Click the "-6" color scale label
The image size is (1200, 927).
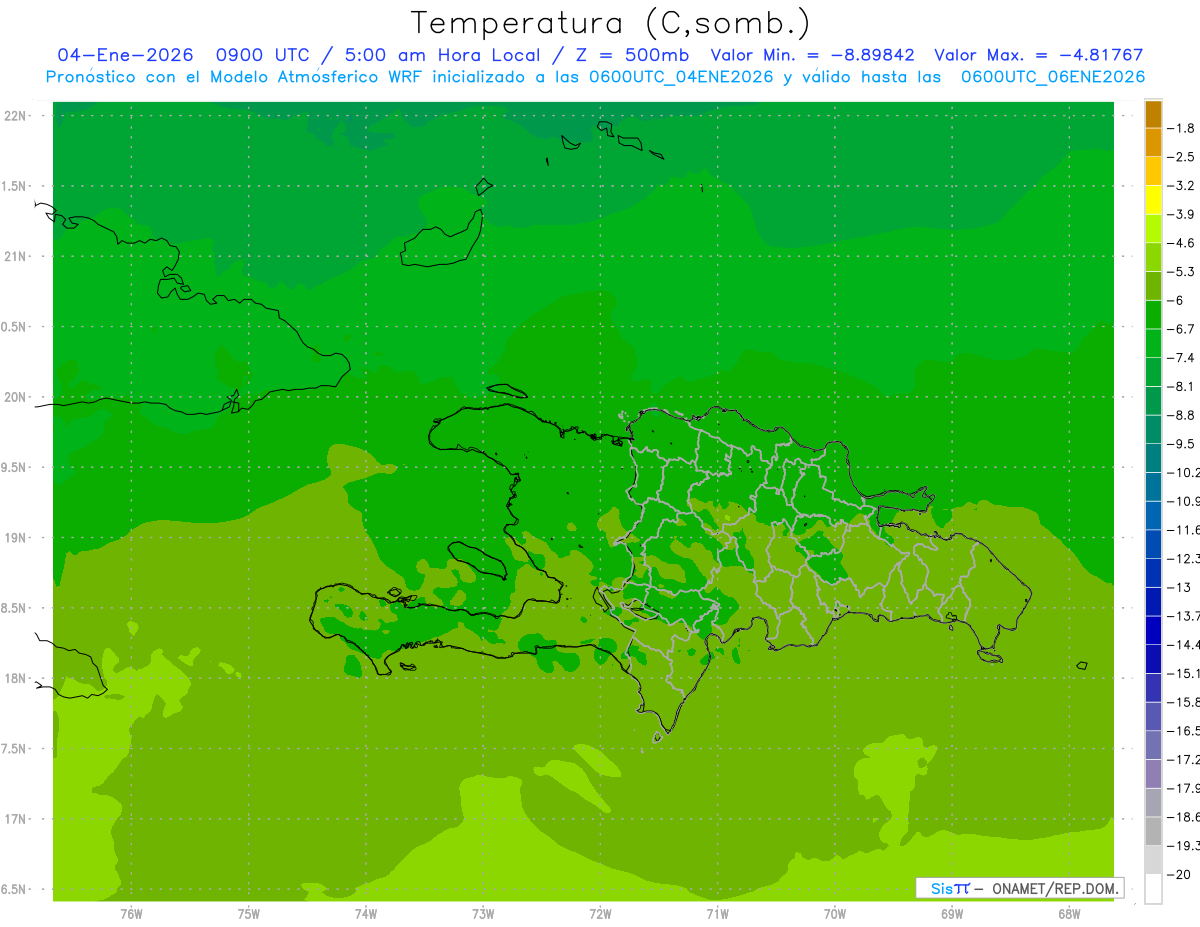click(x=1176, y=300)
